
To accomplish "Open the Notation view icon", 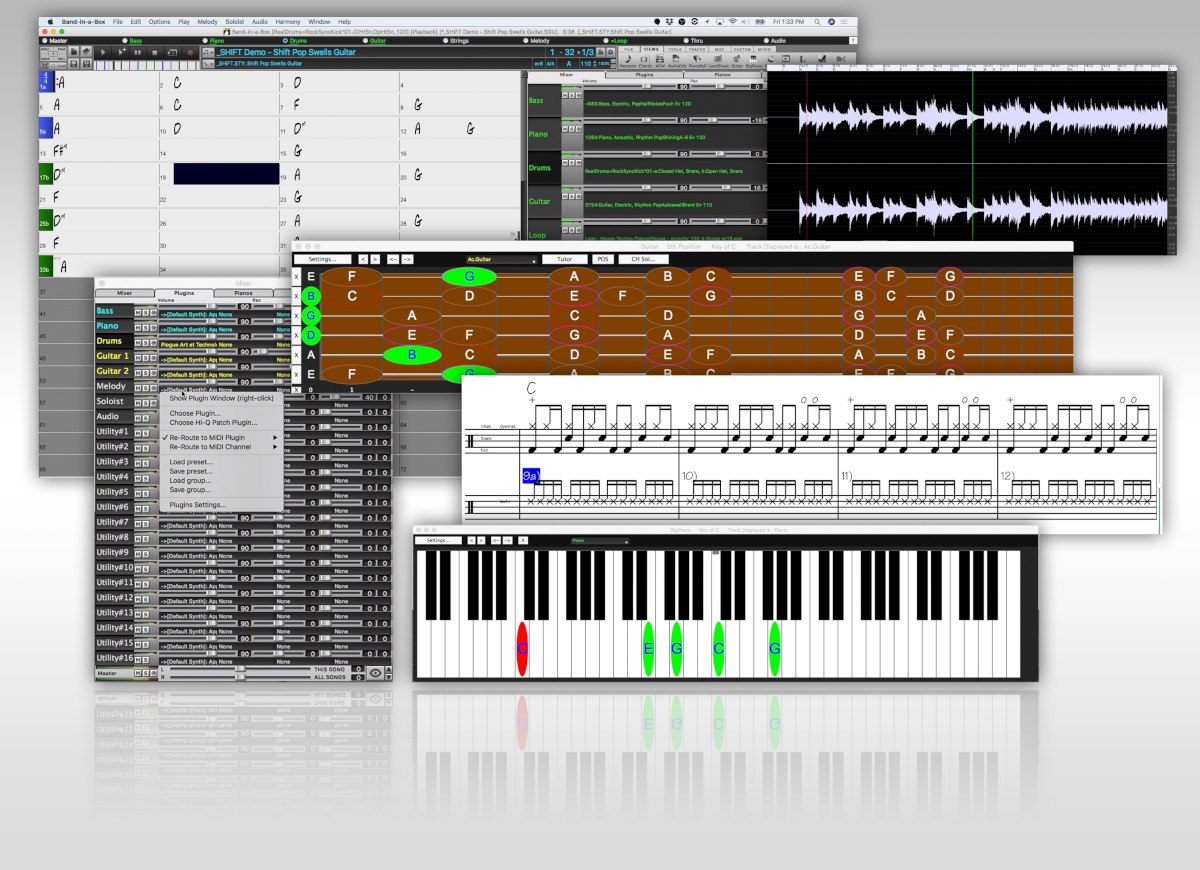I will pyautogui.click(x=628, y=63).
